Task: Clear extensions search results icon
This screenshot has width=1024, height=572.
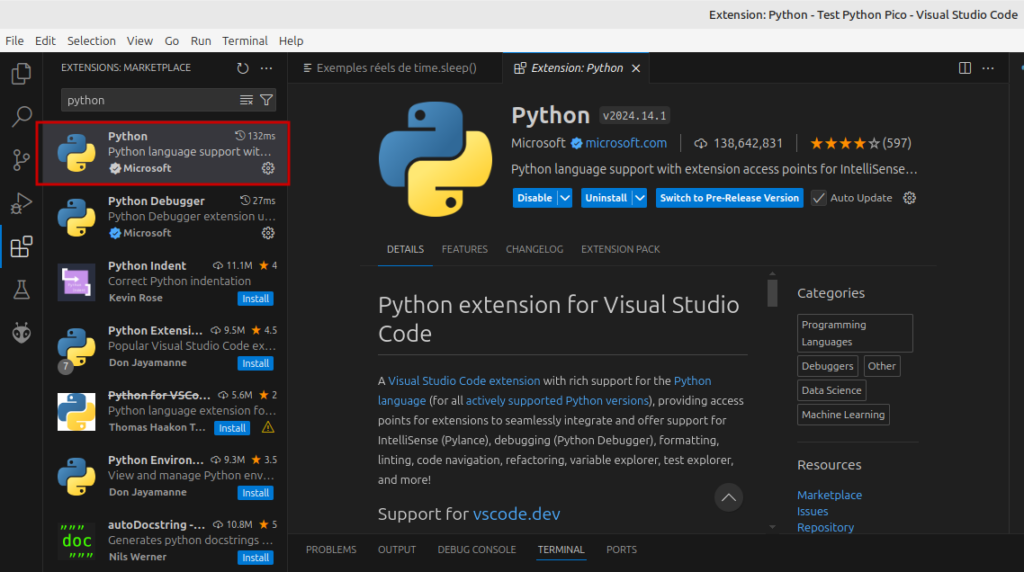Action: click(246, 100)
